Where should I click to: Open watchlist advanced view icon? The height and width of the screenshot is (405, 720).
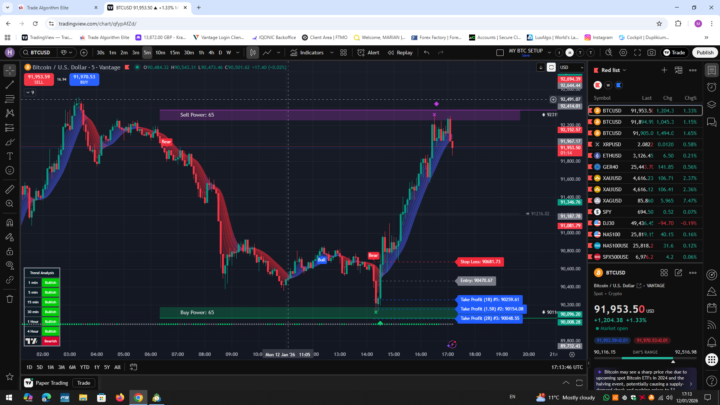(678, 70)
